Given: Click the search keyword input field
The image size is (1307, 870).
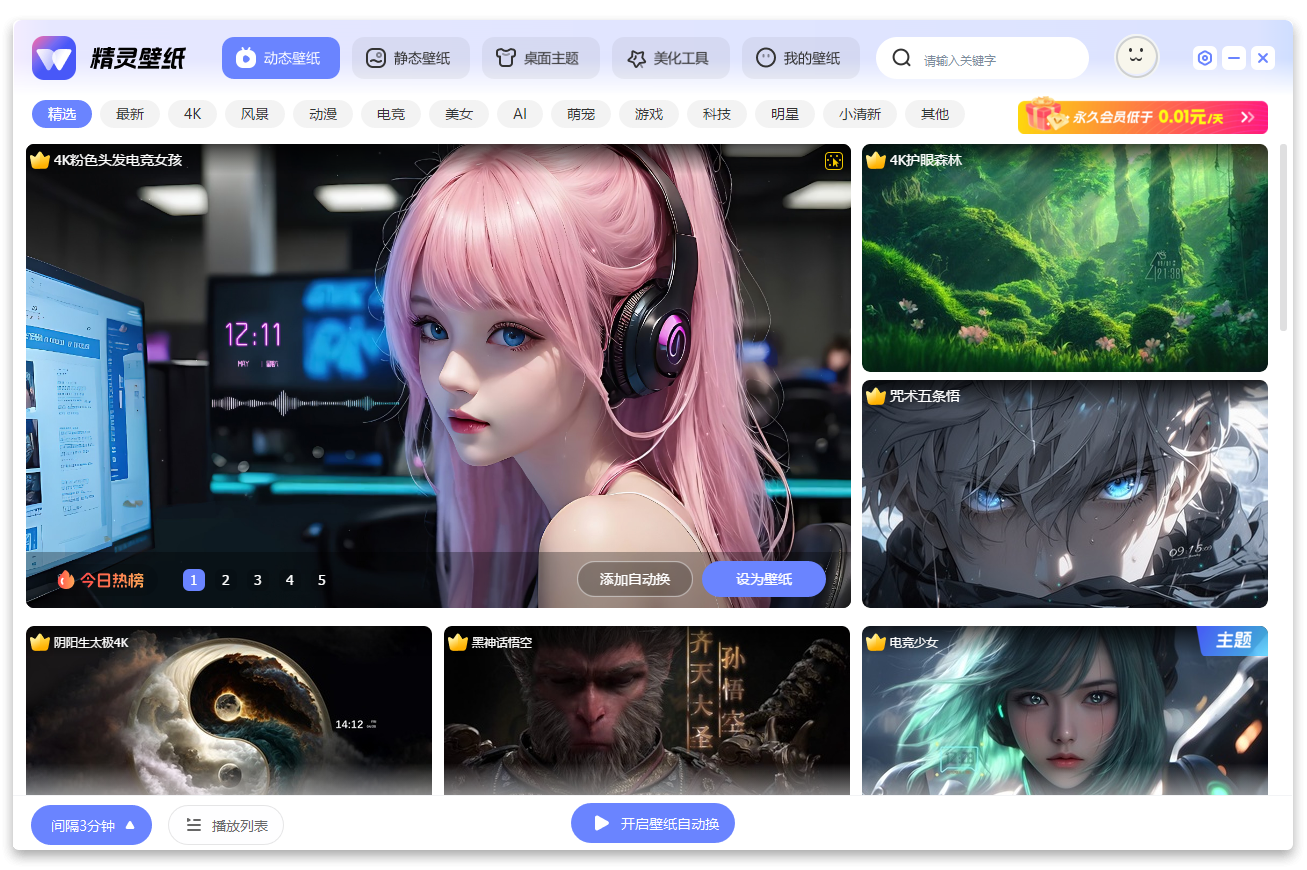Looking at the screenshot, I should [982, 58].
